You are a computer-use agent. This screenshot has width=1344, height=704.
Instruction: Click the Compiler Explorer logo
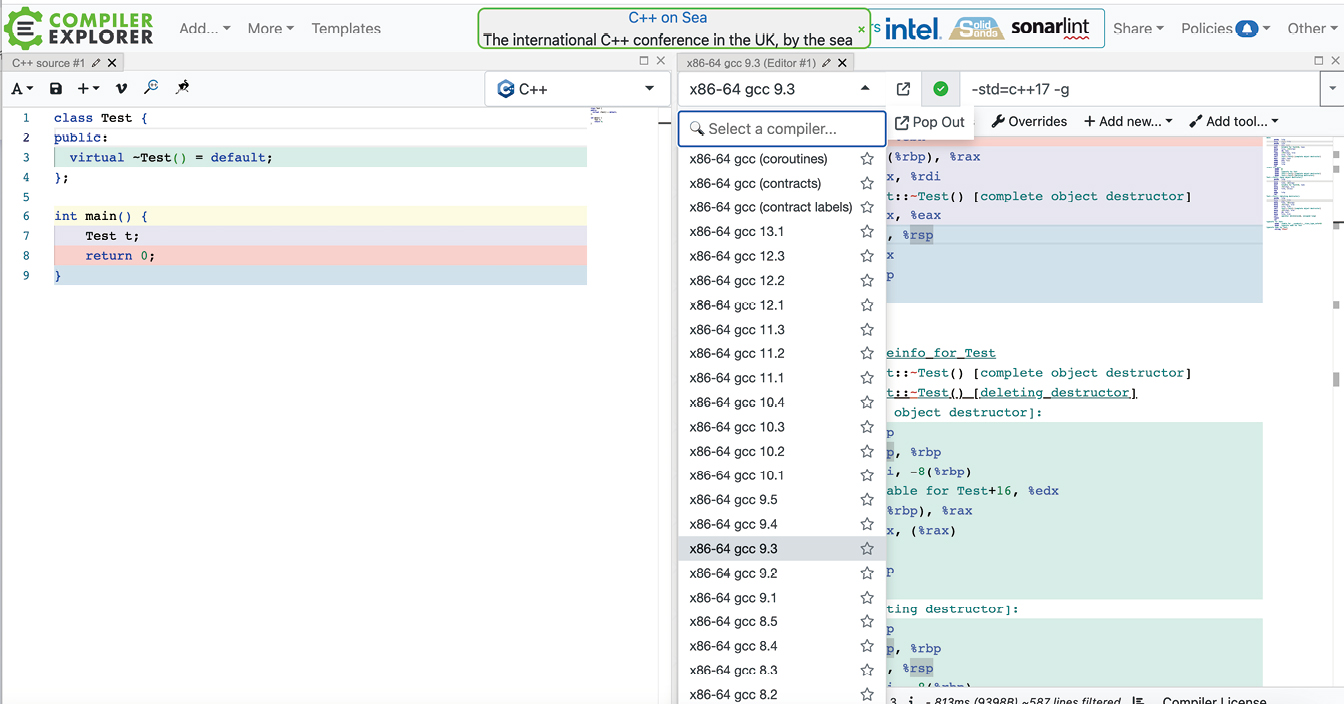(x=80, y=28)
